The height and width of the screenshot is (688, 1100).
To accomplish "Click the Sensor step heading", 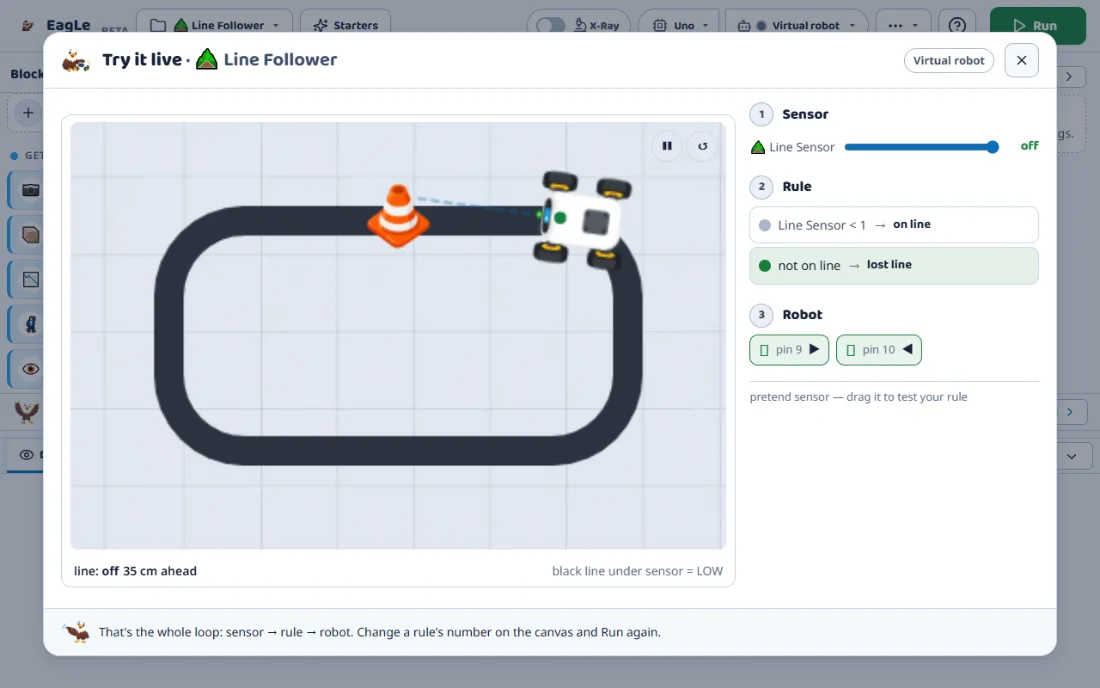I will click(805, 114).
